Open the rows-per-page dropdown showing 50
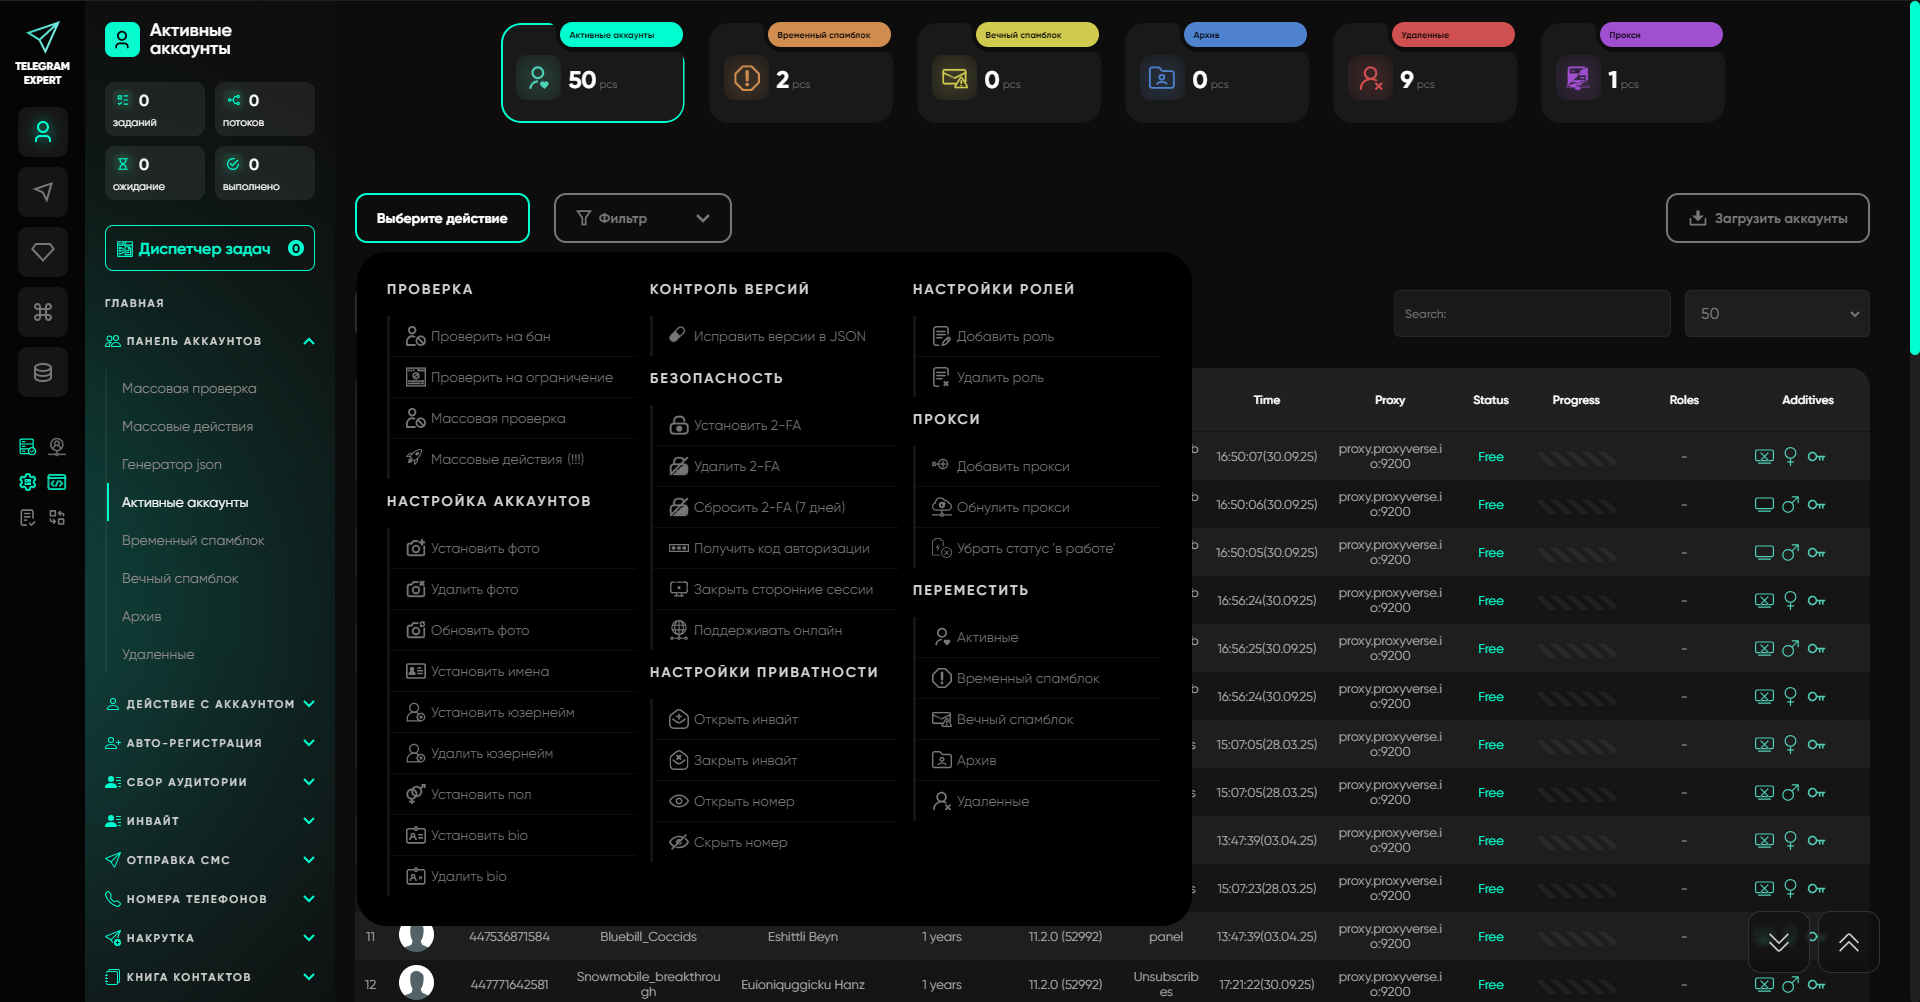The image size is (1920, 1002). (1776, 314)
